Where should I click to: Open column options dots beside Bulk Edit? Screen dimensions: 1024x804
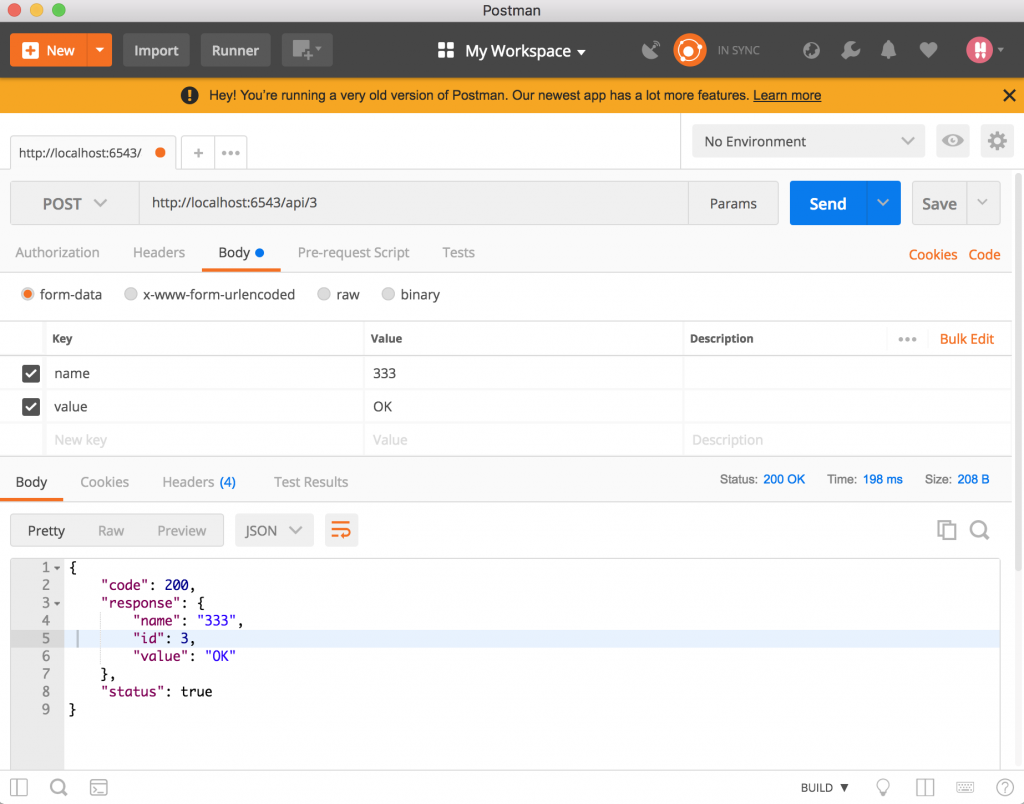(907, 339)
